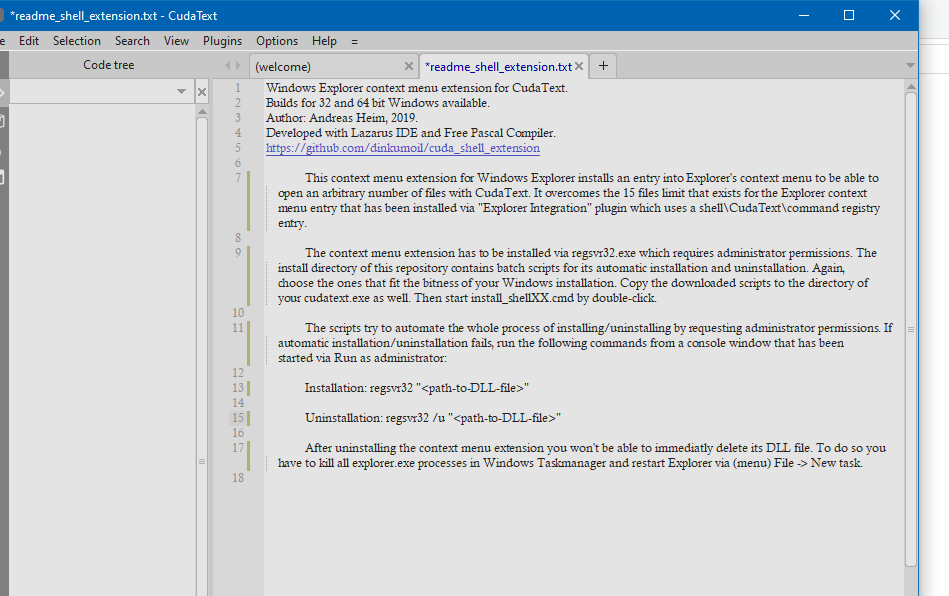Close the (welcome) tab

click(x=408, y=66)
